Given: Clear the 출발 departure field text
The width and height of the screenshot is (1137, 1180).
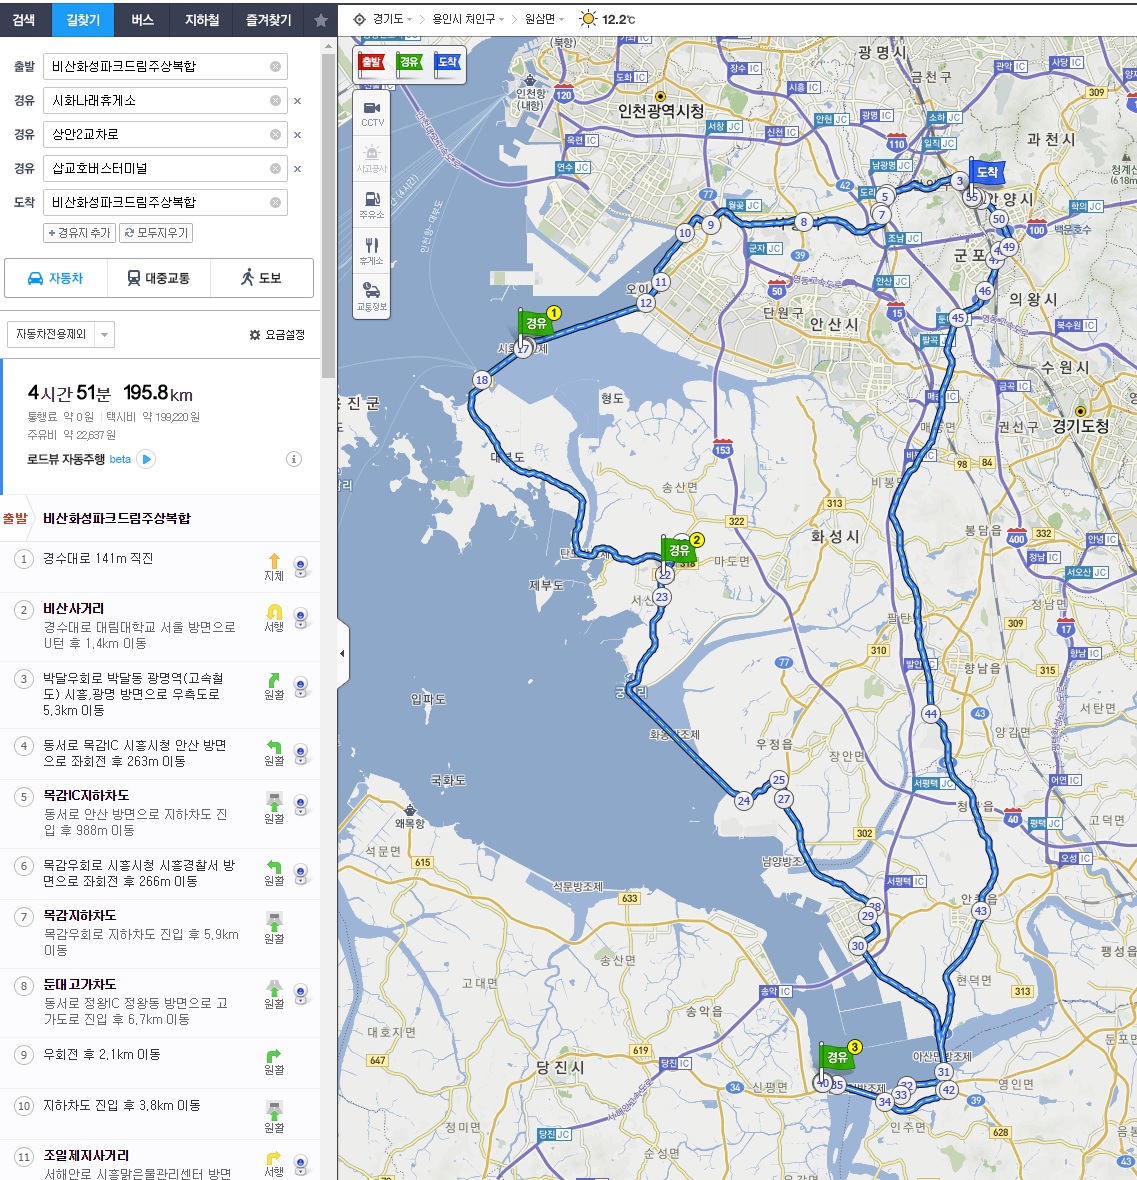Looking at the screenshot, I should [x=275, y=67].
